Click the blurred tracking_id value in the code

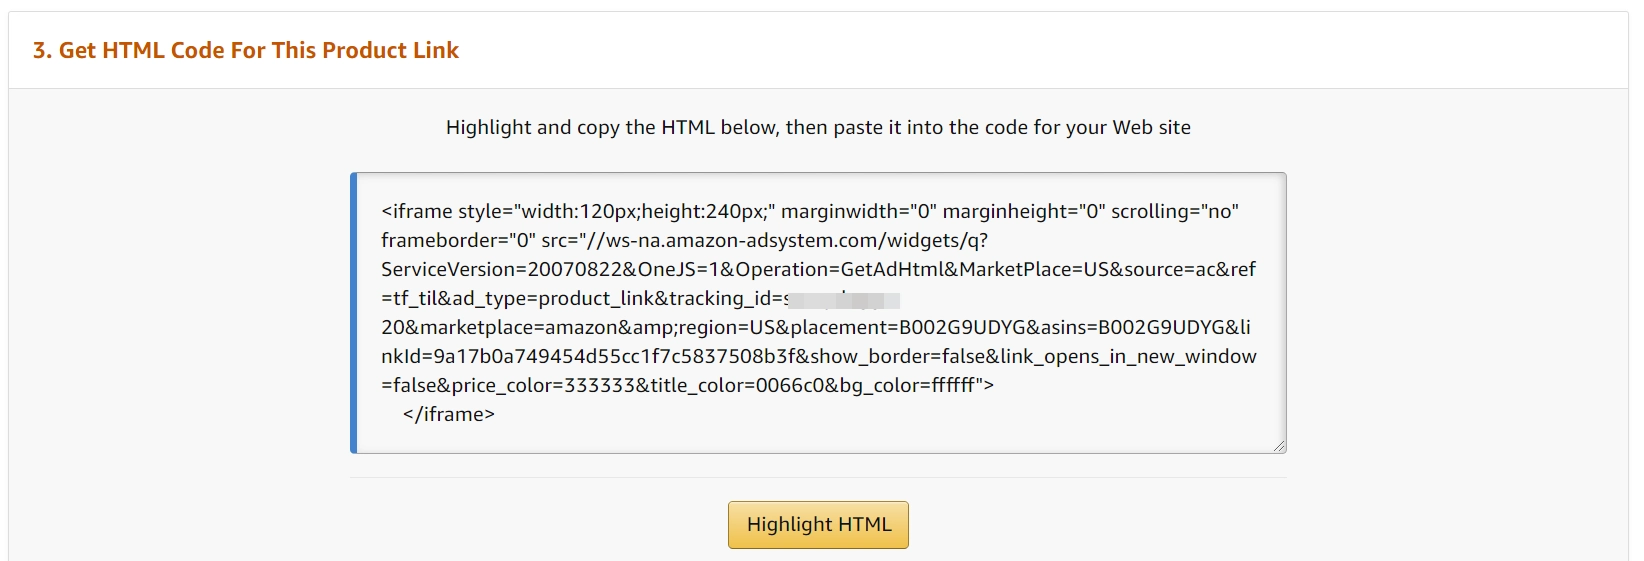point(842,299)
